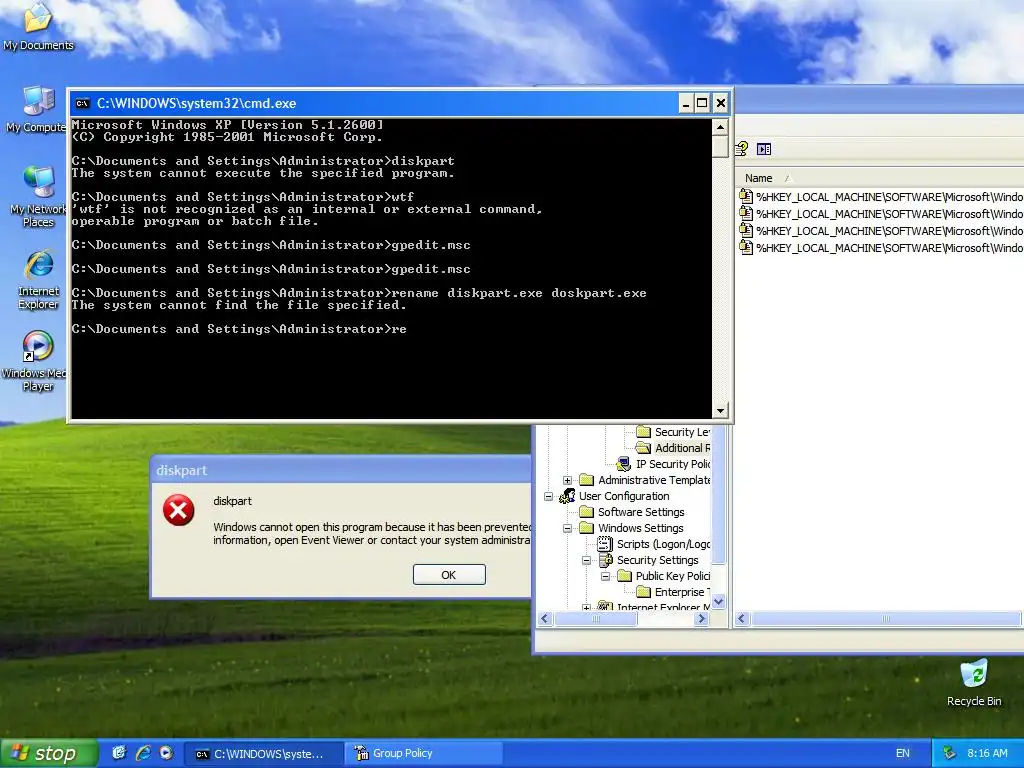Click the cmd.exe title bar system icon
This screenshot has width=1024, height=768.
tap(82, 103)
